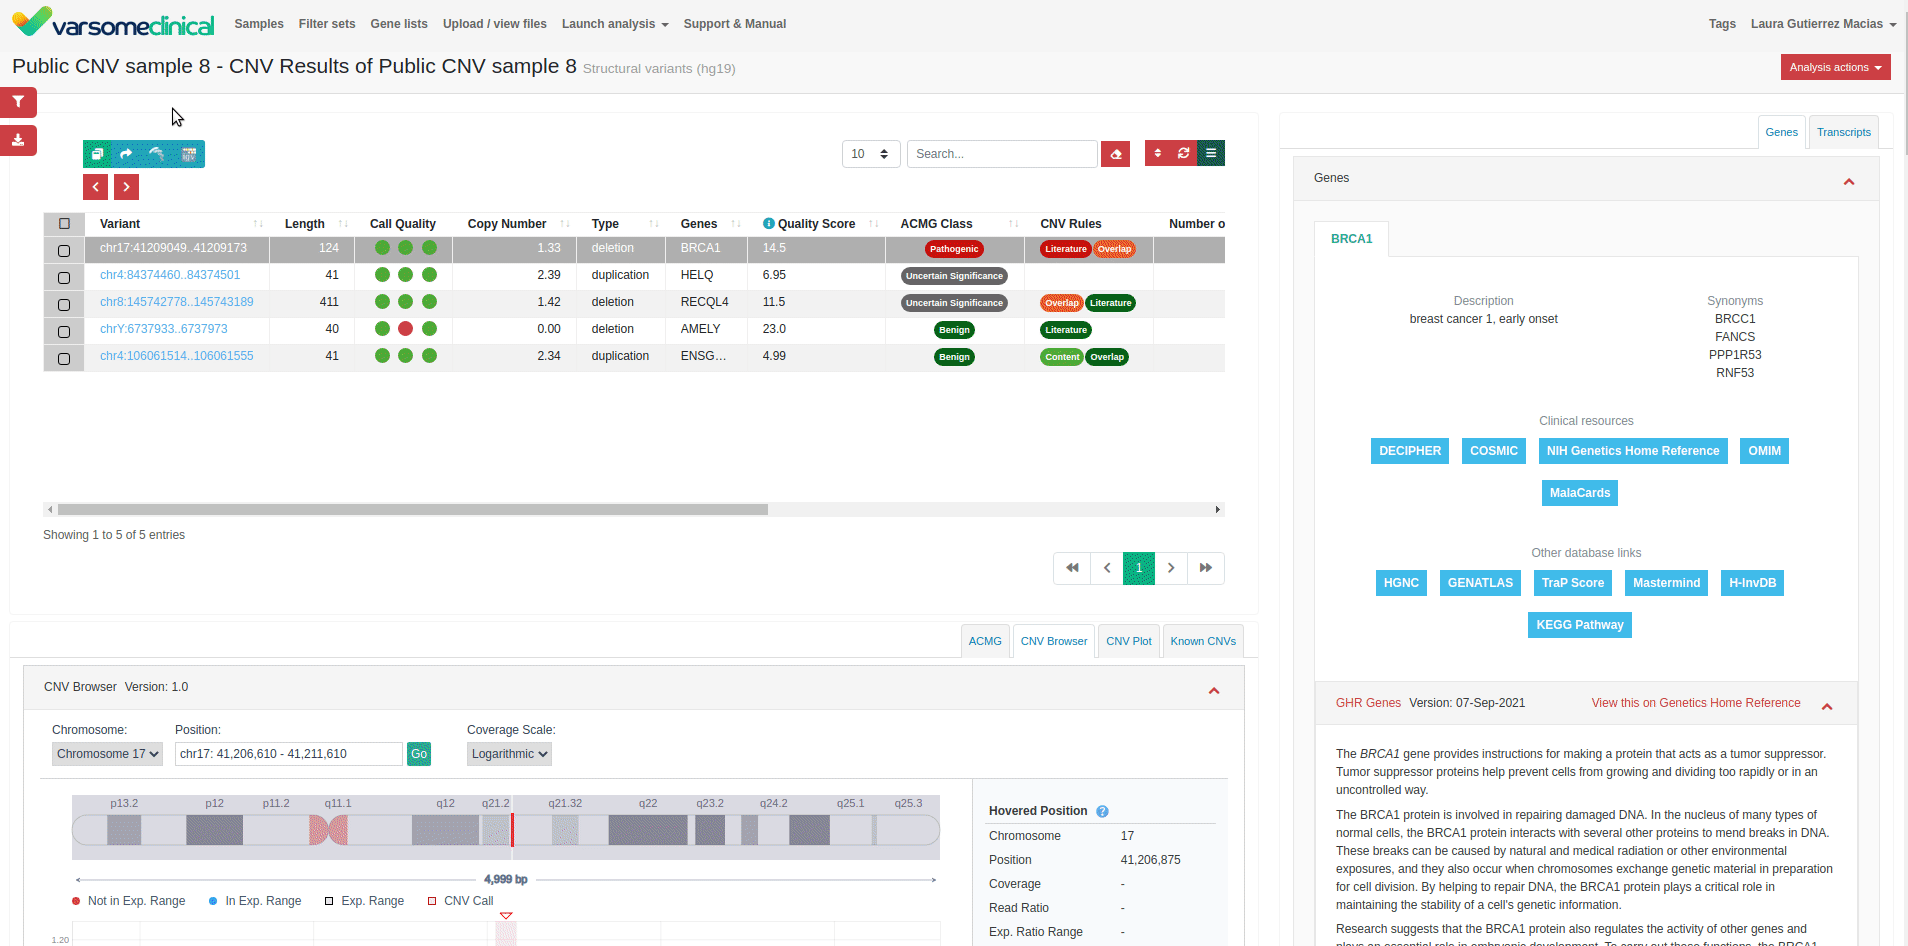Screen dimensions: 1908x946
Task: Open the Launch analysis menu
Action: coord(614,24)
